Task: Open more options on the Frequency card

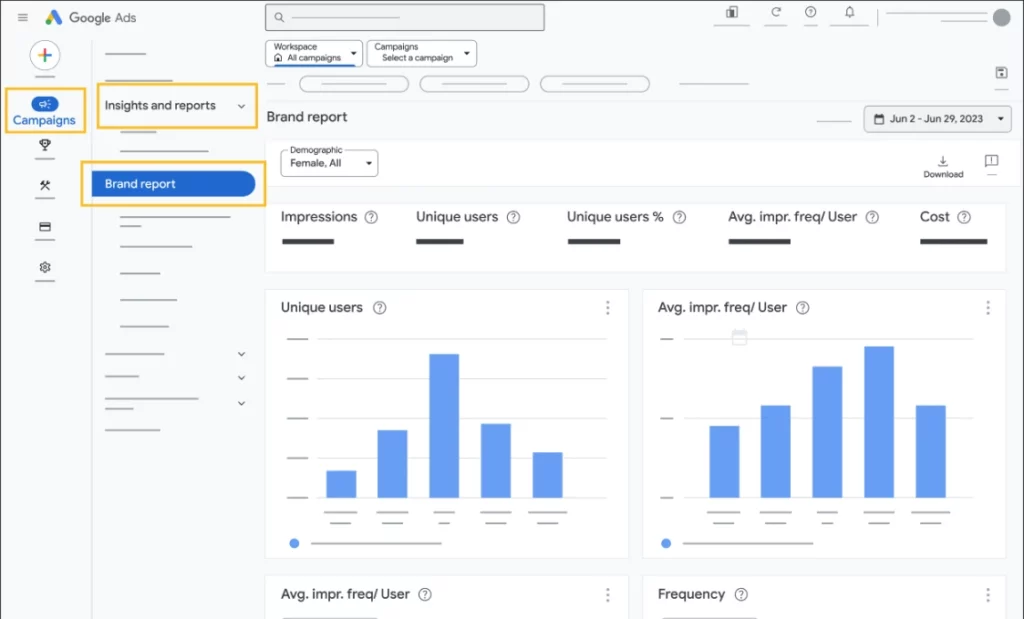Action: click(x=987, y=594)
